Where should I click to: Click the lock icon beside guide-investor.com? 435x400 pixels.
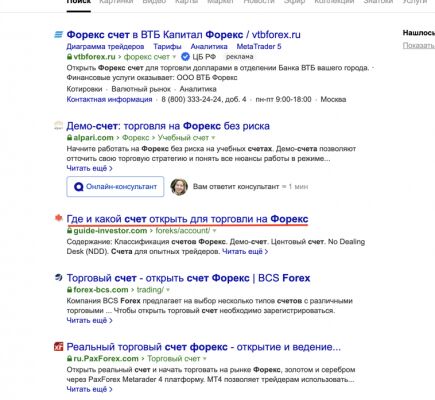pos(69,231)
